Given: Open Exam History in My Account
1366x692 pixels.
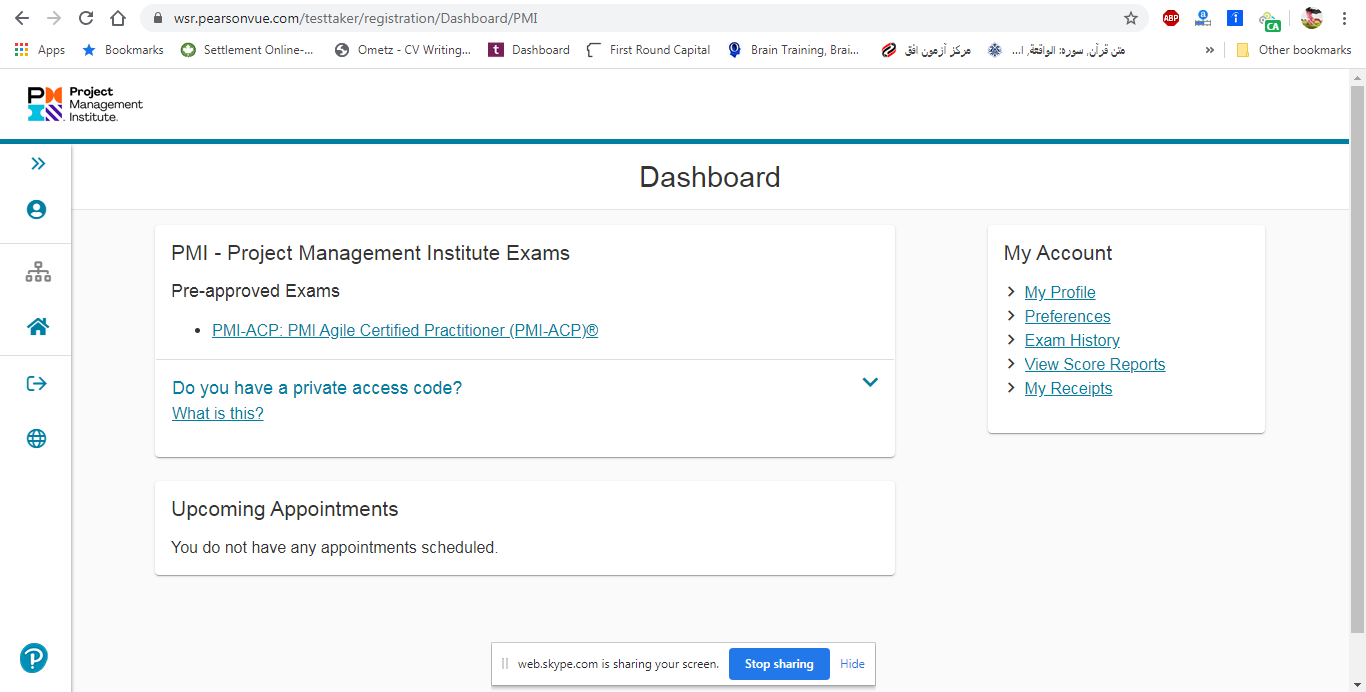Looking at the screenshot, I should pos(1072,341).
